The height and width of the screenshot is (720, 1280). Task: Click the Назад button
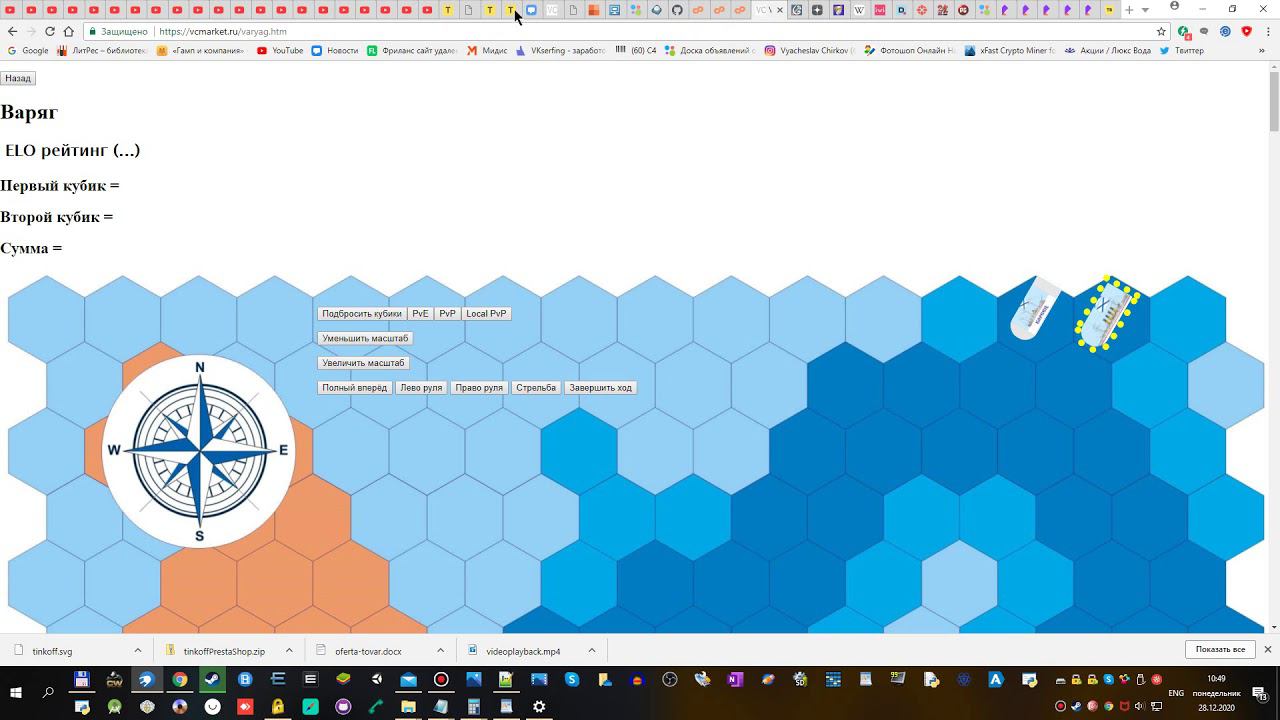[x=18, y=78]
